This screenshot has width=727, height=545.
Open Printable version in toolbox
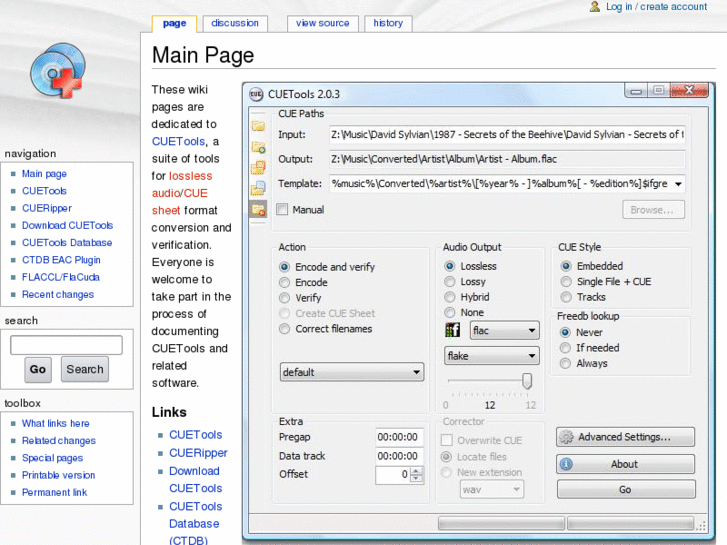[x=58, y=475]
